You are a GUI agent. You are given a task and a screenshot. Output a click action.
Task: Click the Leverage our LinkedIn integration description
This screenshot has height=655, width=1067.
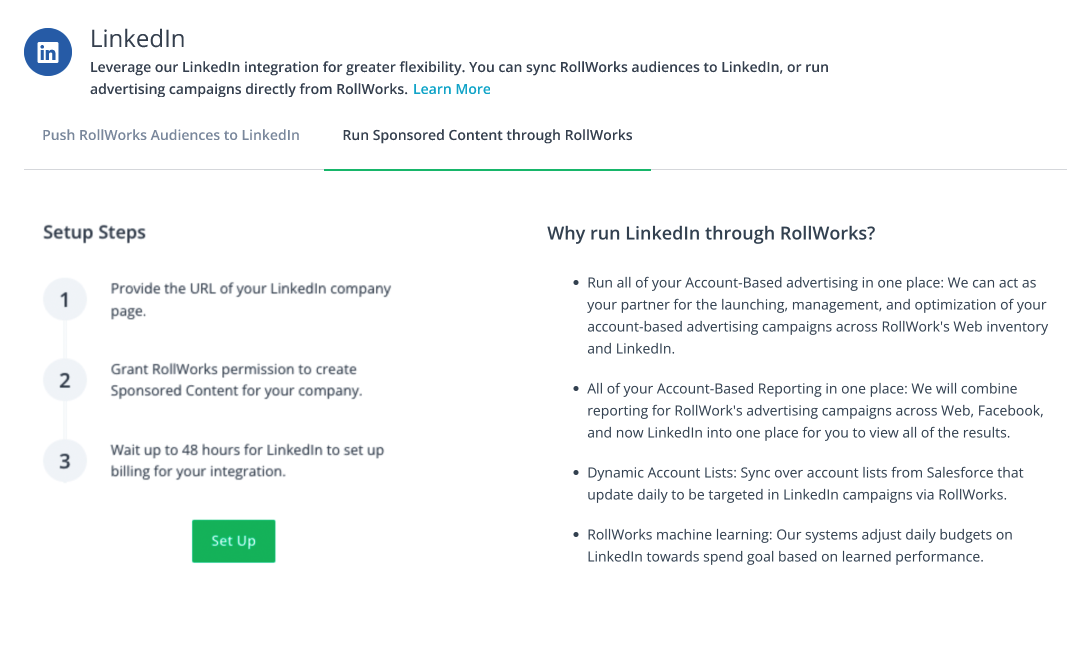(459, 78)
